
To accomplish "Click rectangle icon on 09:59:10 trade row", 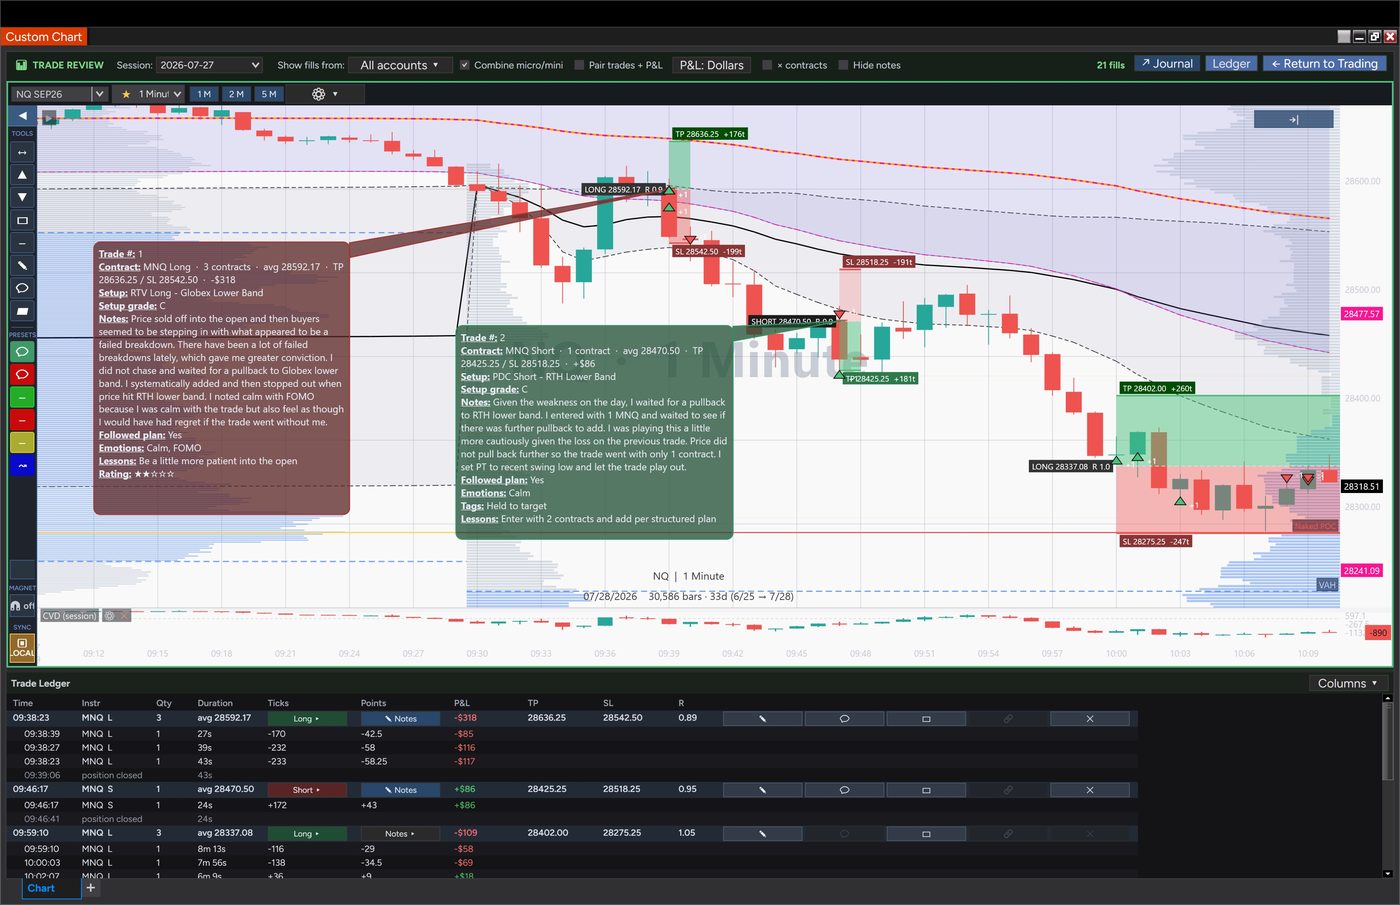I will pos(926,834).
